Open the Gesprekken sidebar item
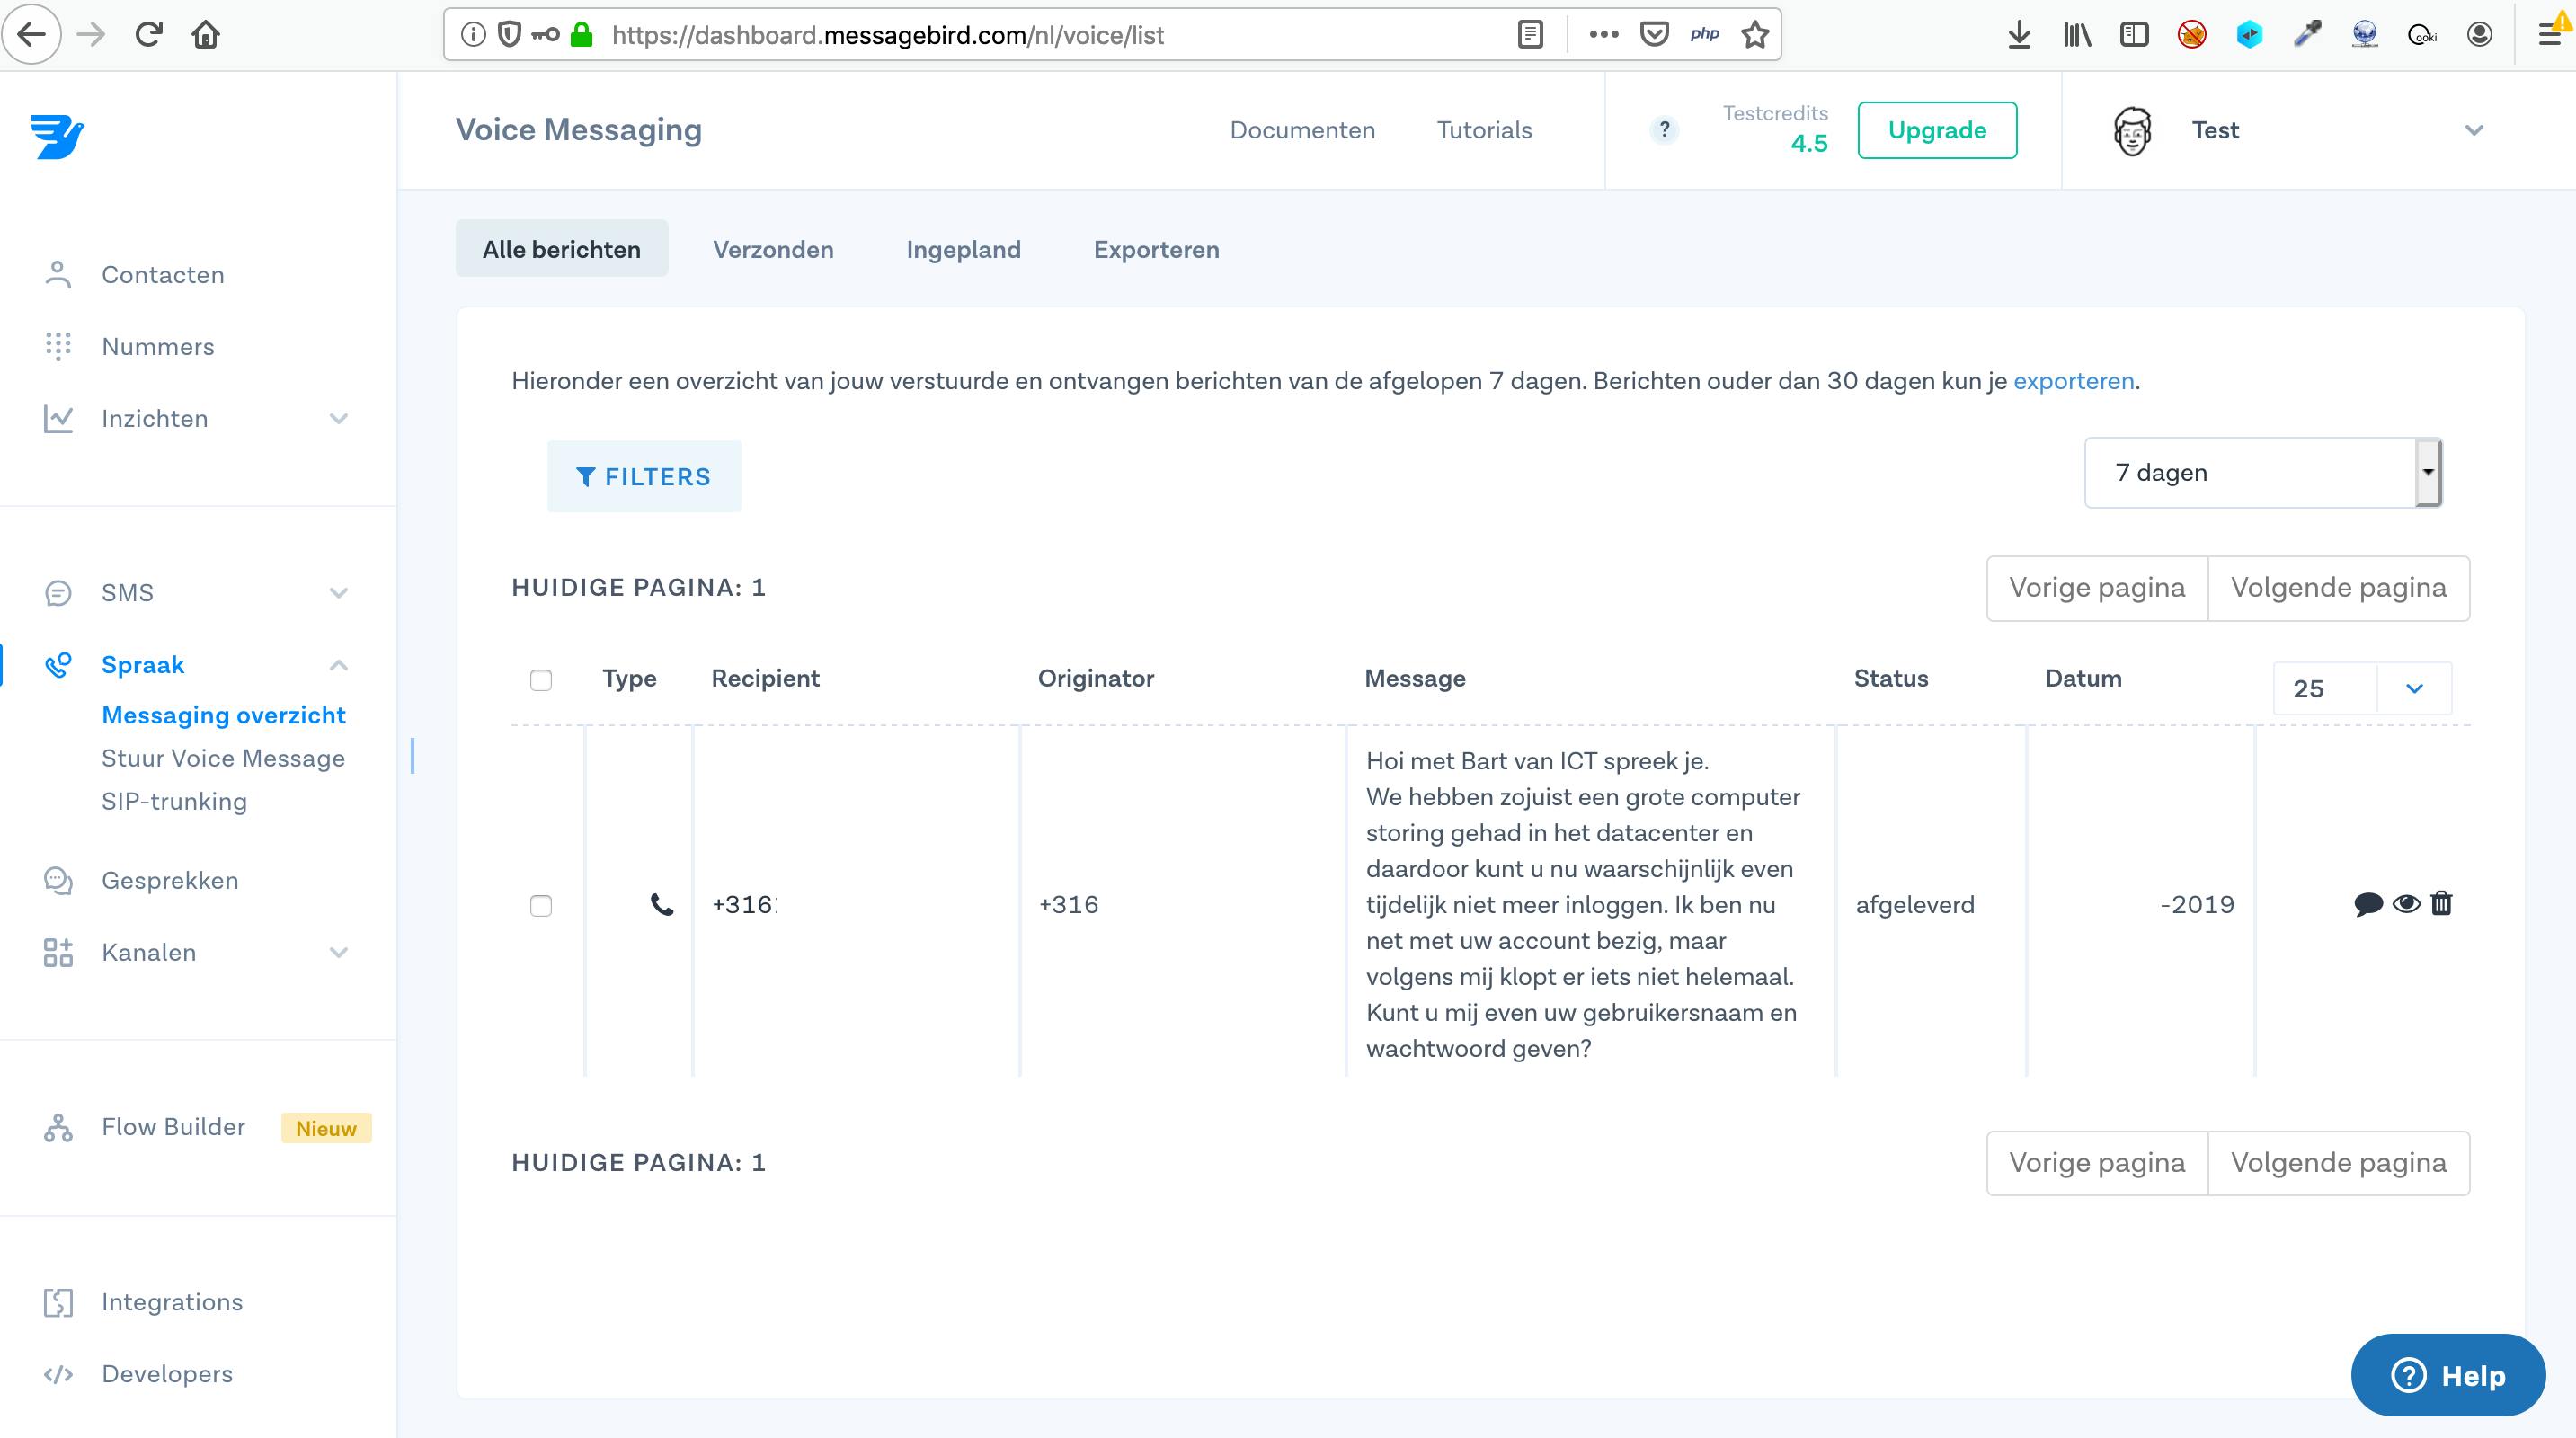The height and width of the screenshot is (1438, 2576). pos(169,881)
